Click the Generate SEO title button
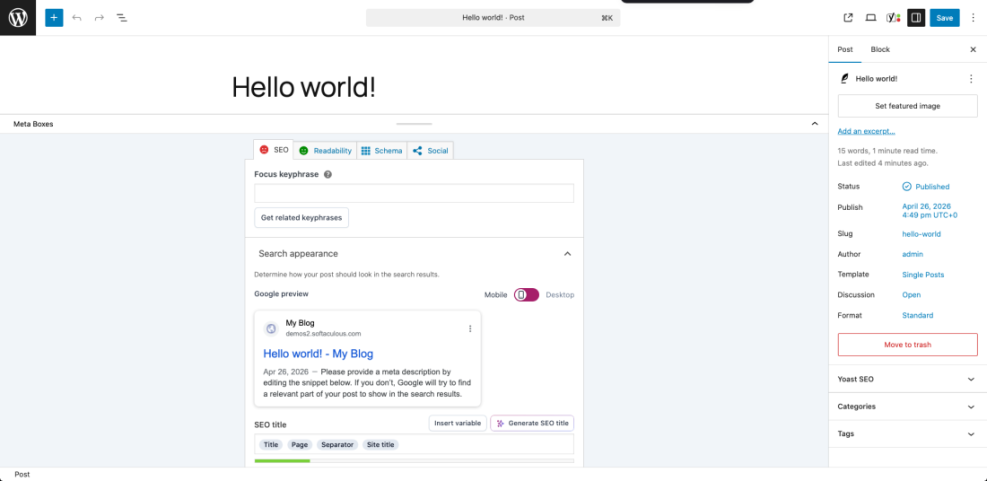The width and height of the screenshot is (987, 481). 532,423
